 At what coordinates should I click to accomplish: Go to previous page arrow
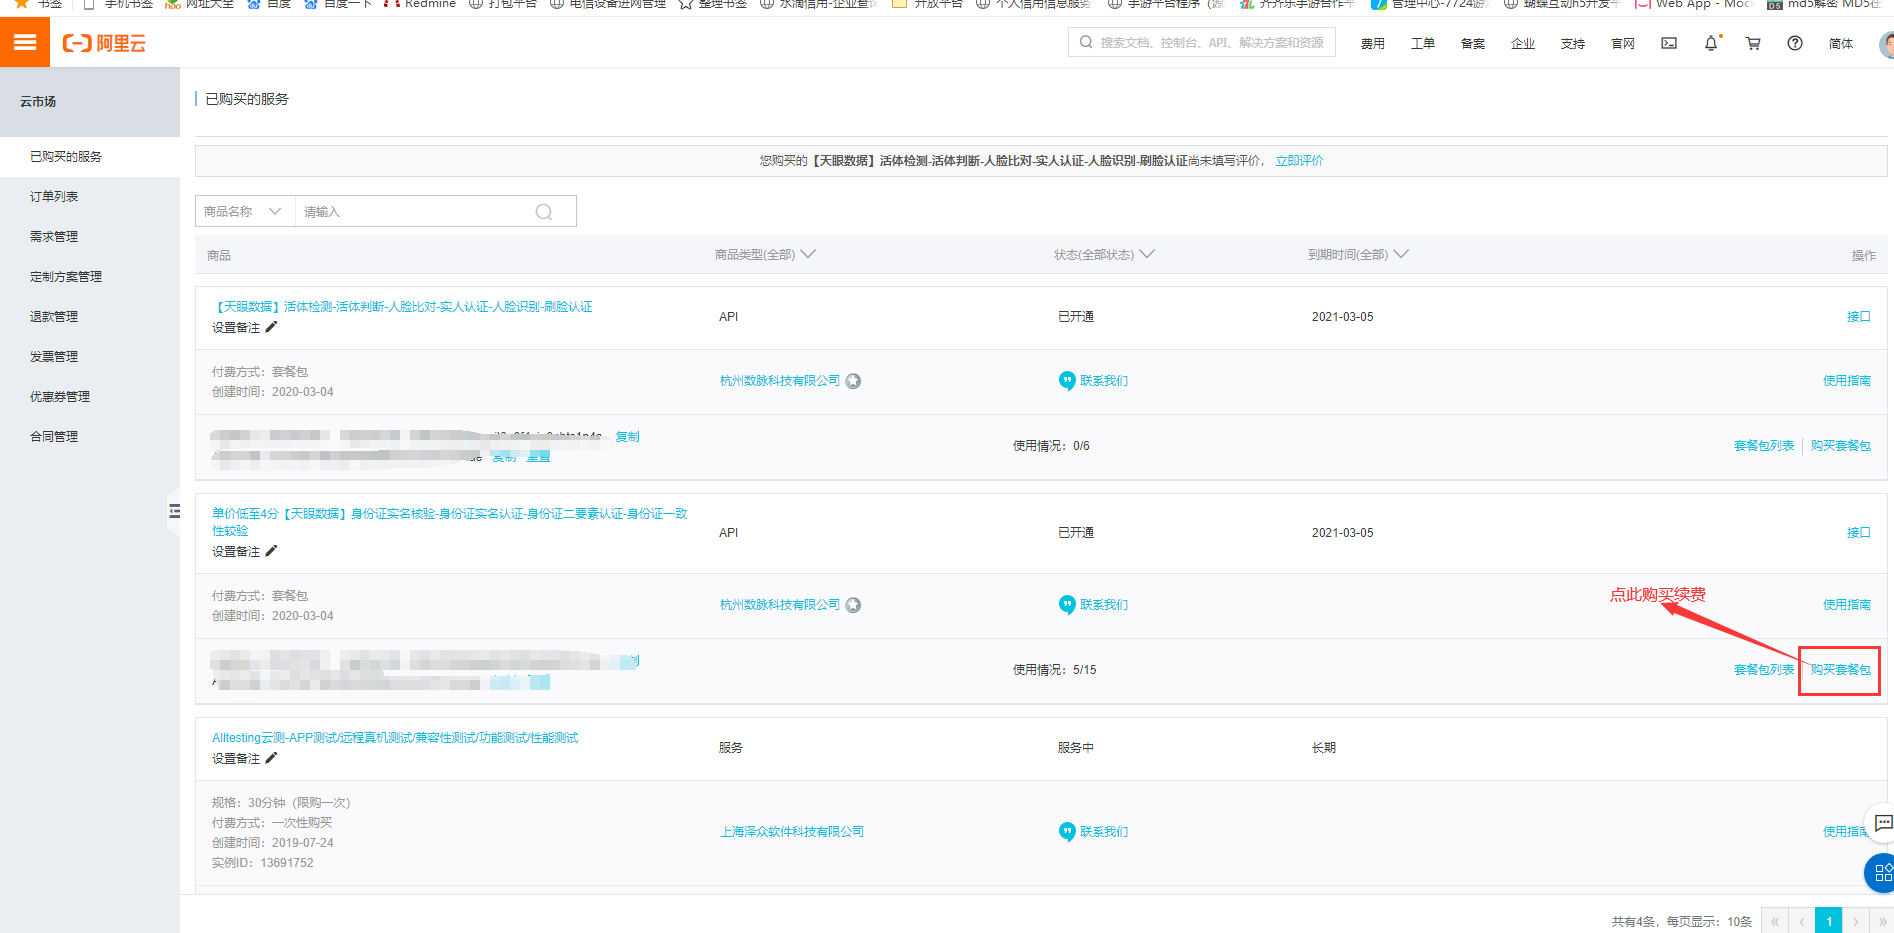[x=1802, y=921]
